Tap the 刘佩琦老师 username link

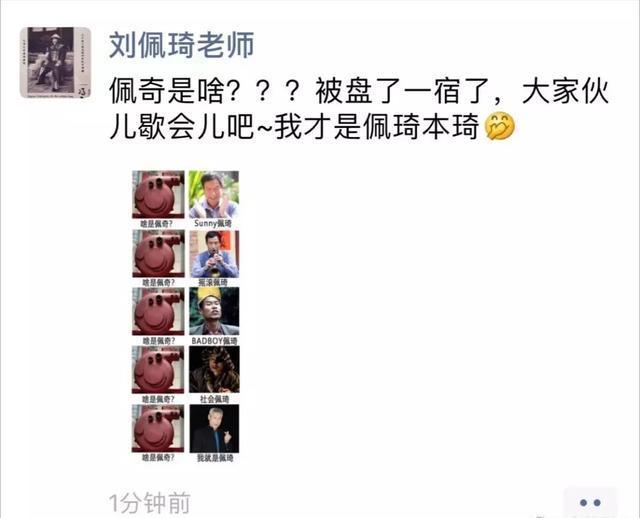(x=182, y=44)
